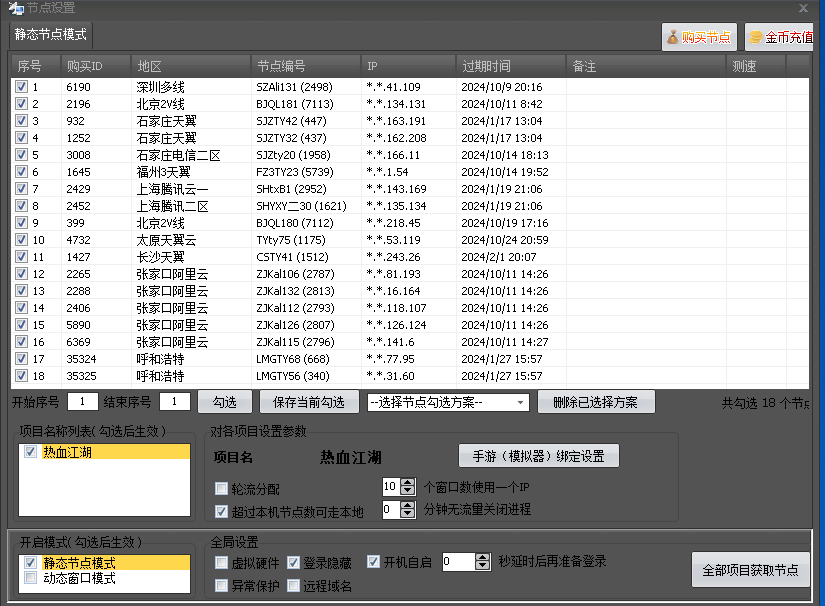The image size is (825, 606).
Task: Enable the 轮流分配 checkbox
Action: (x=222, y=488)
